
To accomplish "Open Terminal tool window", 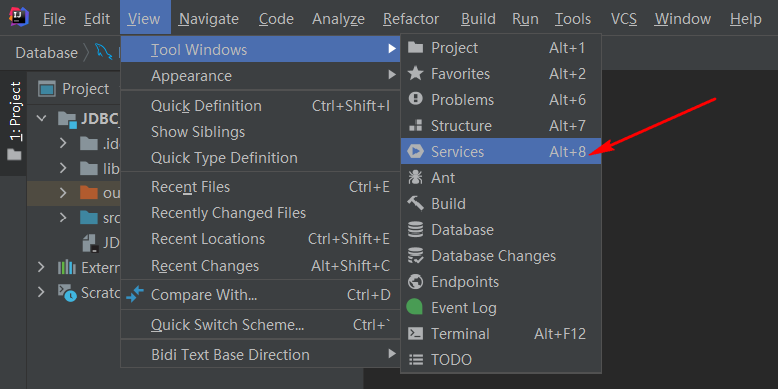I will (x=501, y=333).
